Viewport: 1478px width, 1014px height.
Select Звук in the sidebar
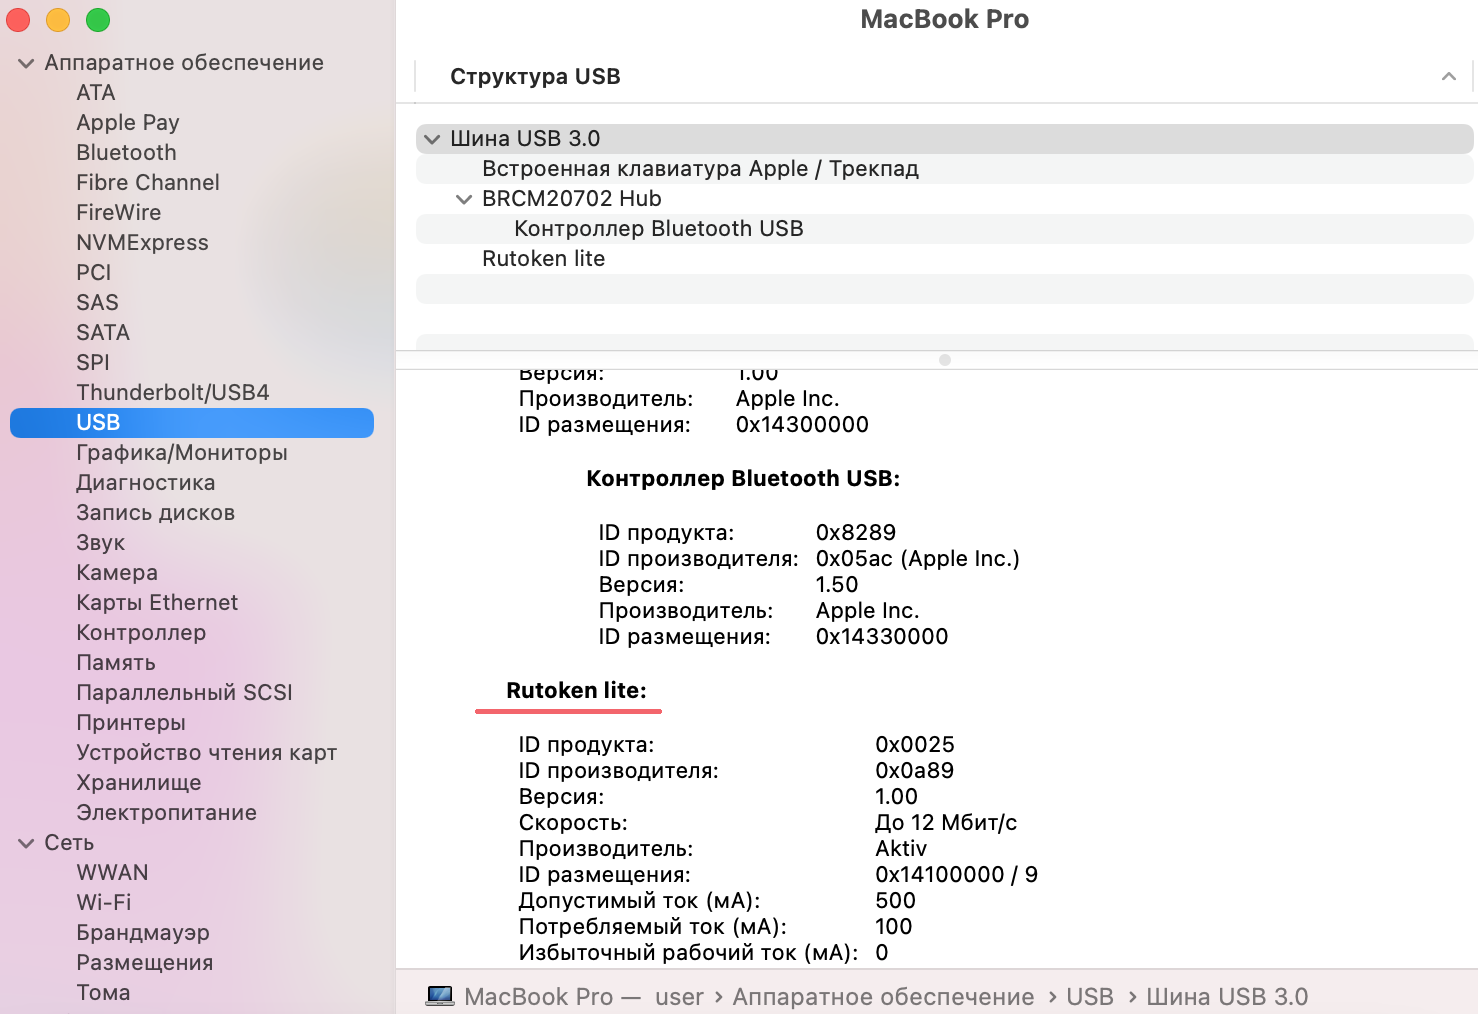tap(101, 543)
